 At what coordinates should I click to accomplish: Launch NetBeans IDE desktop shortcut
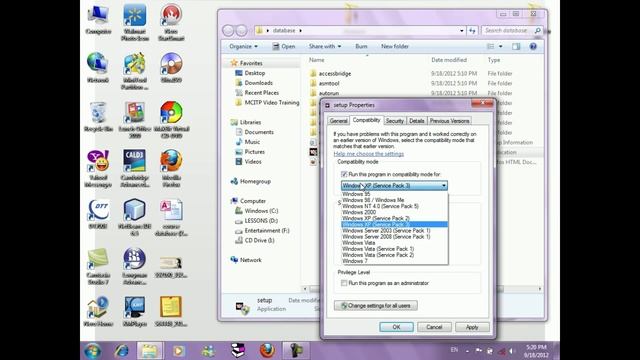coord(135,217)
